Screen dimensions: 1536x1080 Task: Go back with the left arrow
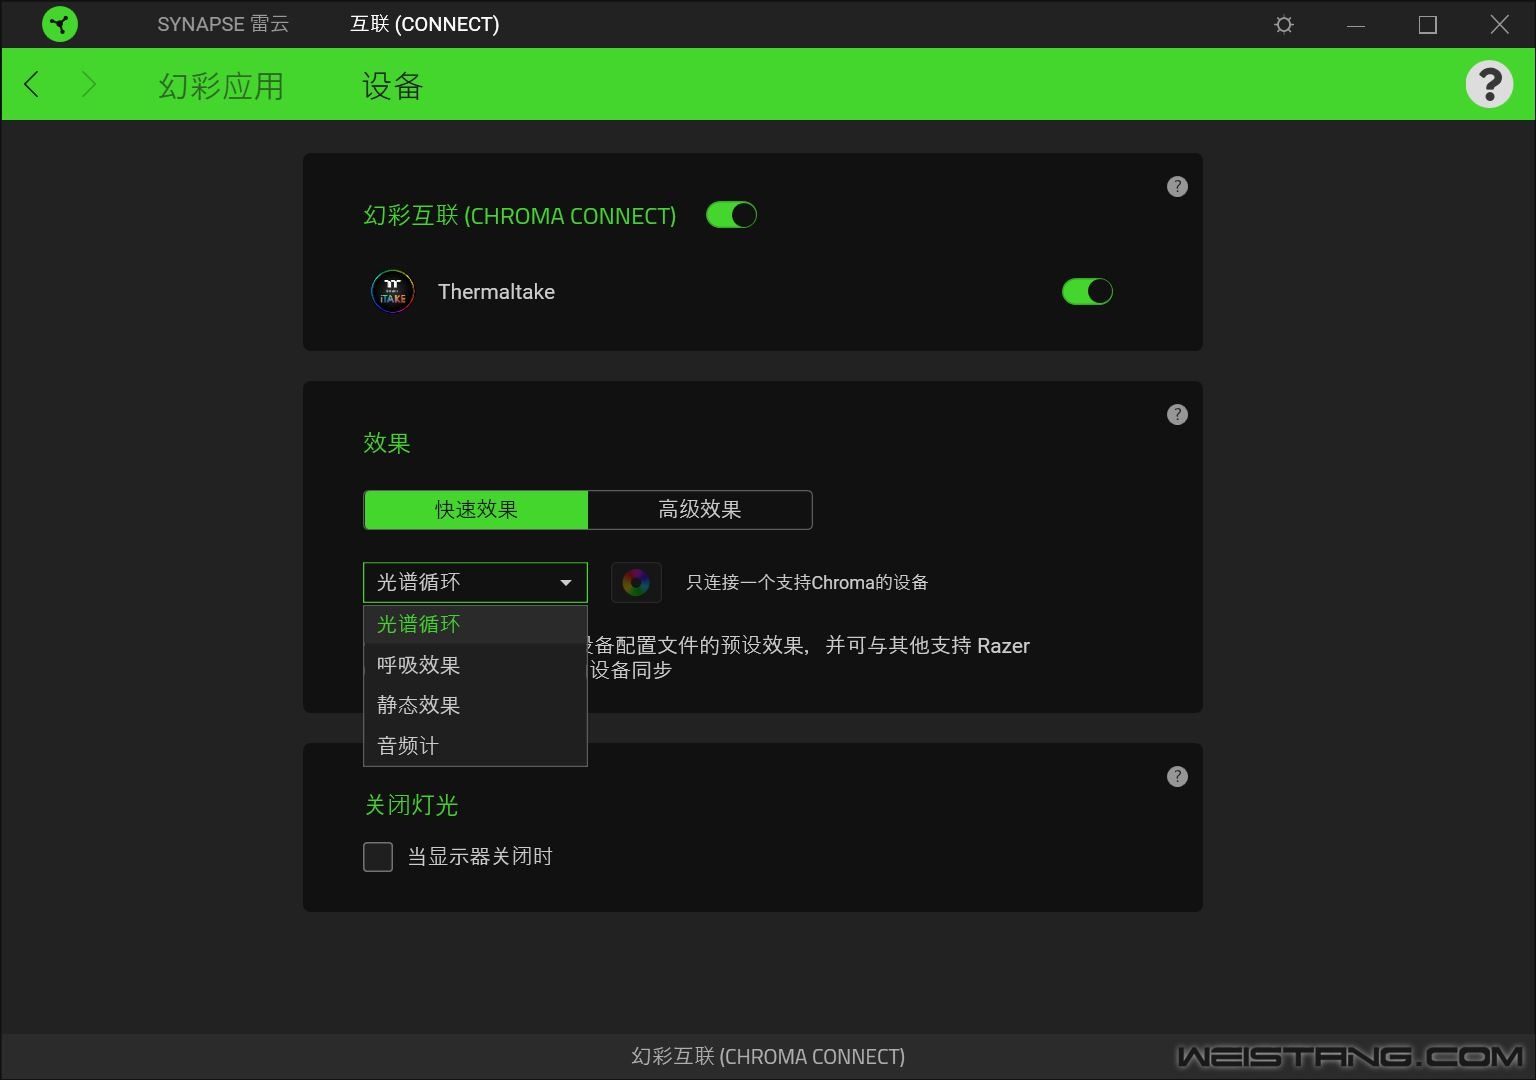[x=32, y=85]
